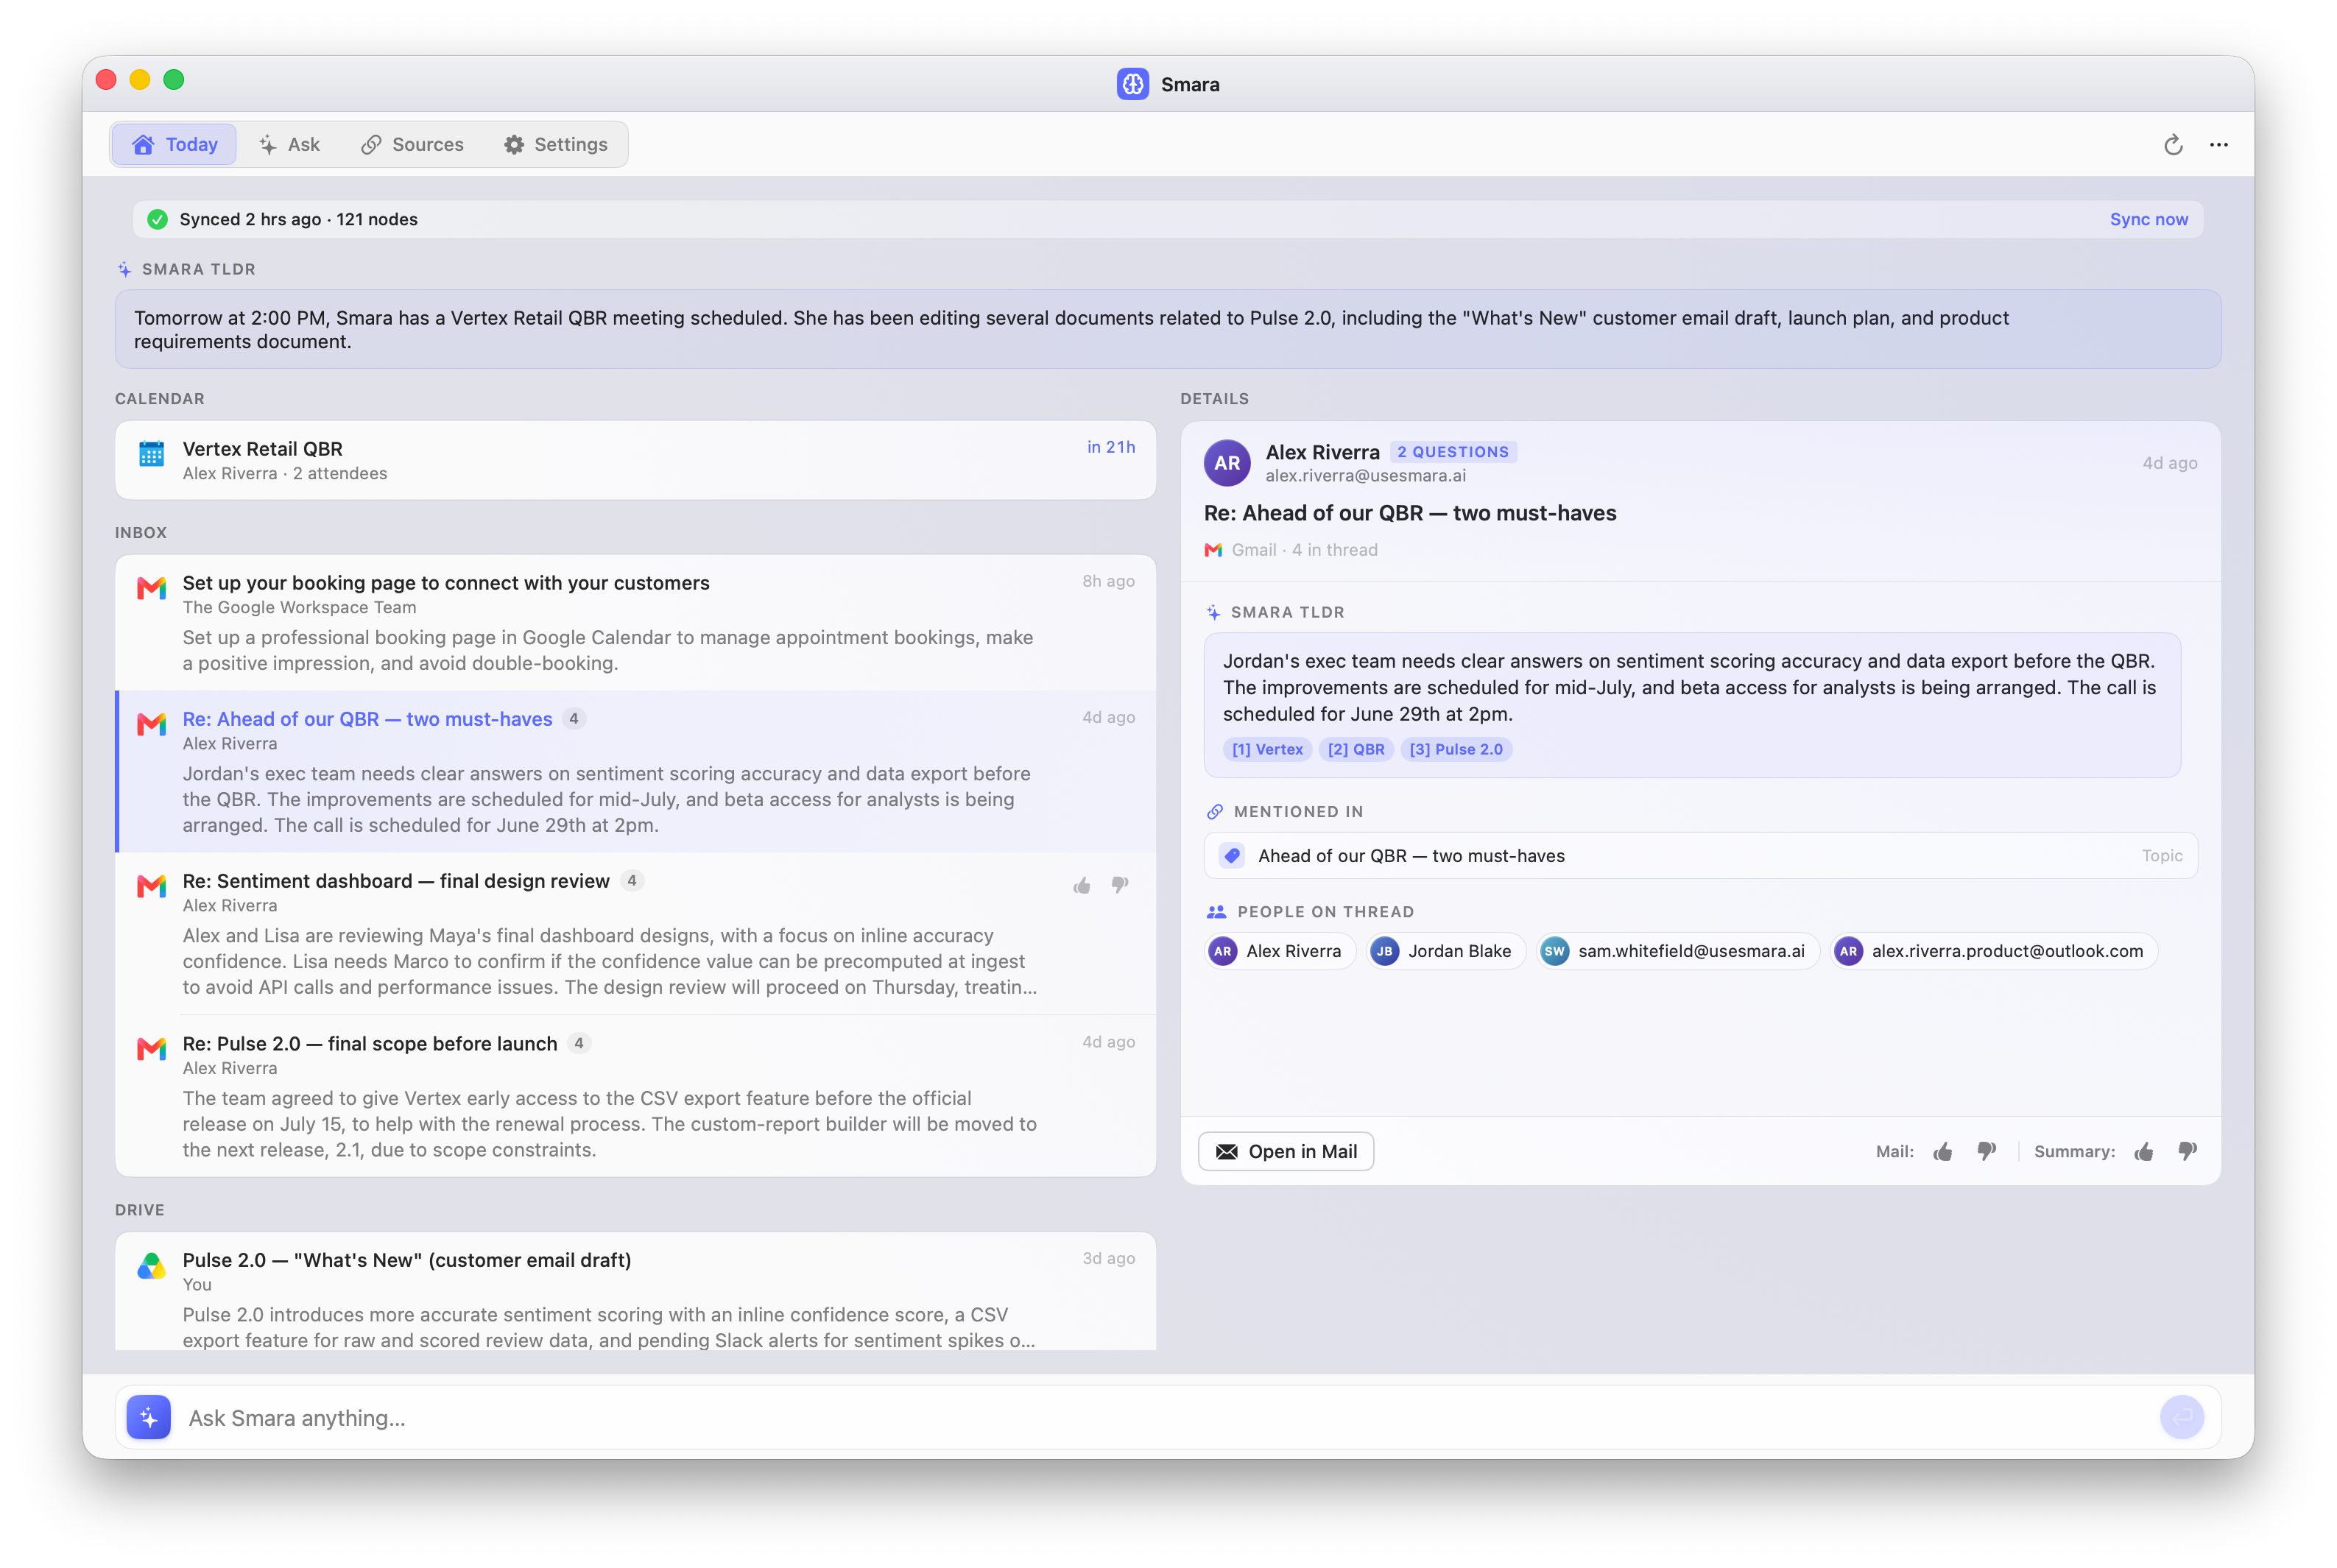This screenshot has height=1568, width=2337.
Task: Click the top Smara TLDR summary box
Action: 1167,329
